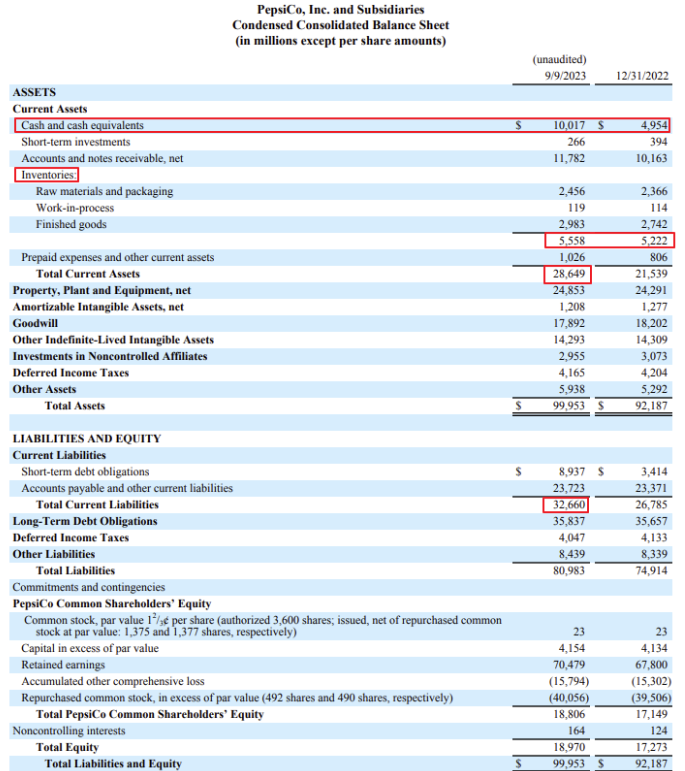The height and width of the screenshot is (771, 685).
Task: Click 'Accounts and notes receivable, net' label
Action: point(102,158)
